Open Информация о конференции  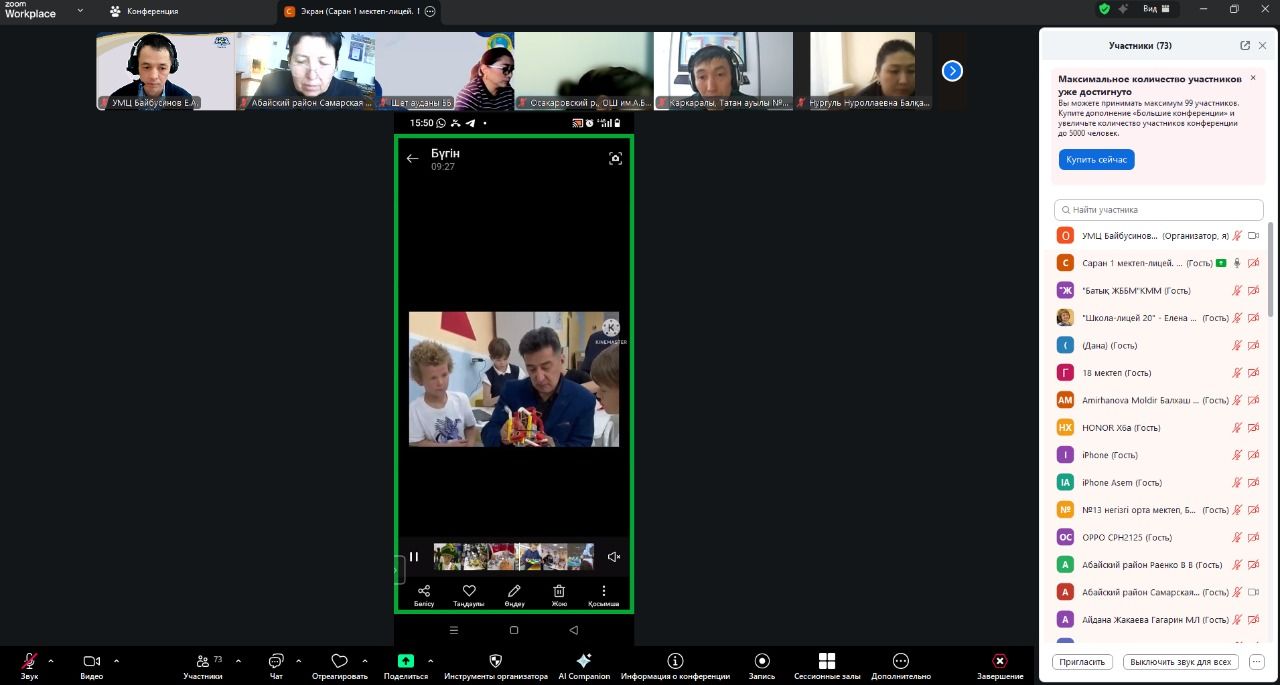pyautogui.click(x=675, y=661)
